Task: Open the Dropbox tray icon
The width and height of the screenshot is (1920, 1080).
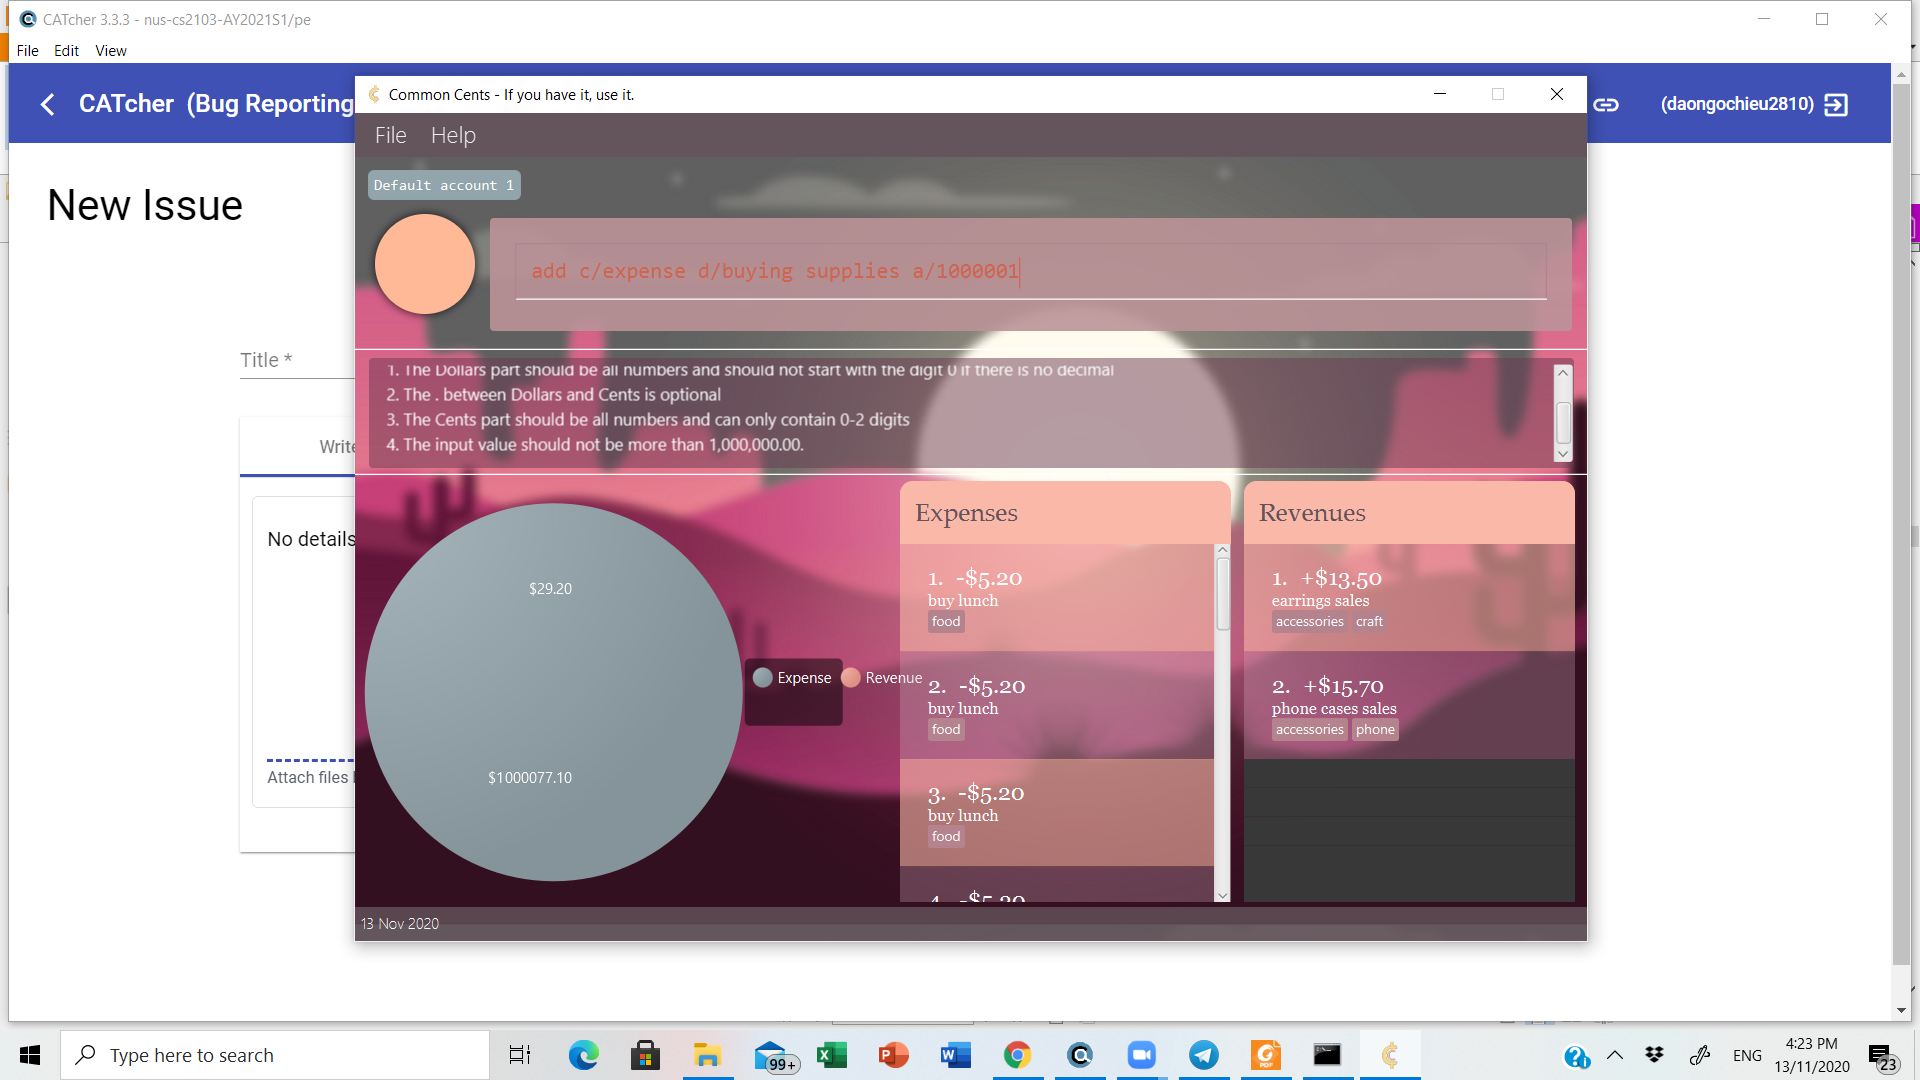Action: pyautogui.click(x=1654, y=1055)
